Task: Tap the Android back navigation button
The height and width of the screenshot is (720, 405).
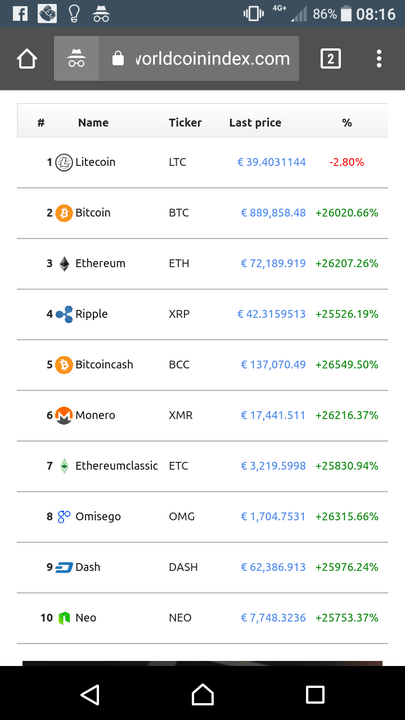Action: [x=90, y=694]
